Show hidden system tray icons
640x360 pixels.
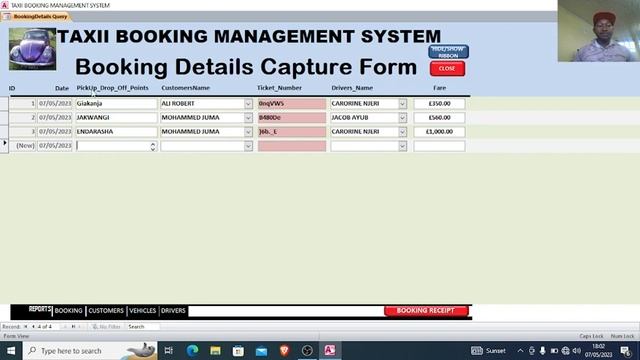pyautogui.click(x=520, y=351)
